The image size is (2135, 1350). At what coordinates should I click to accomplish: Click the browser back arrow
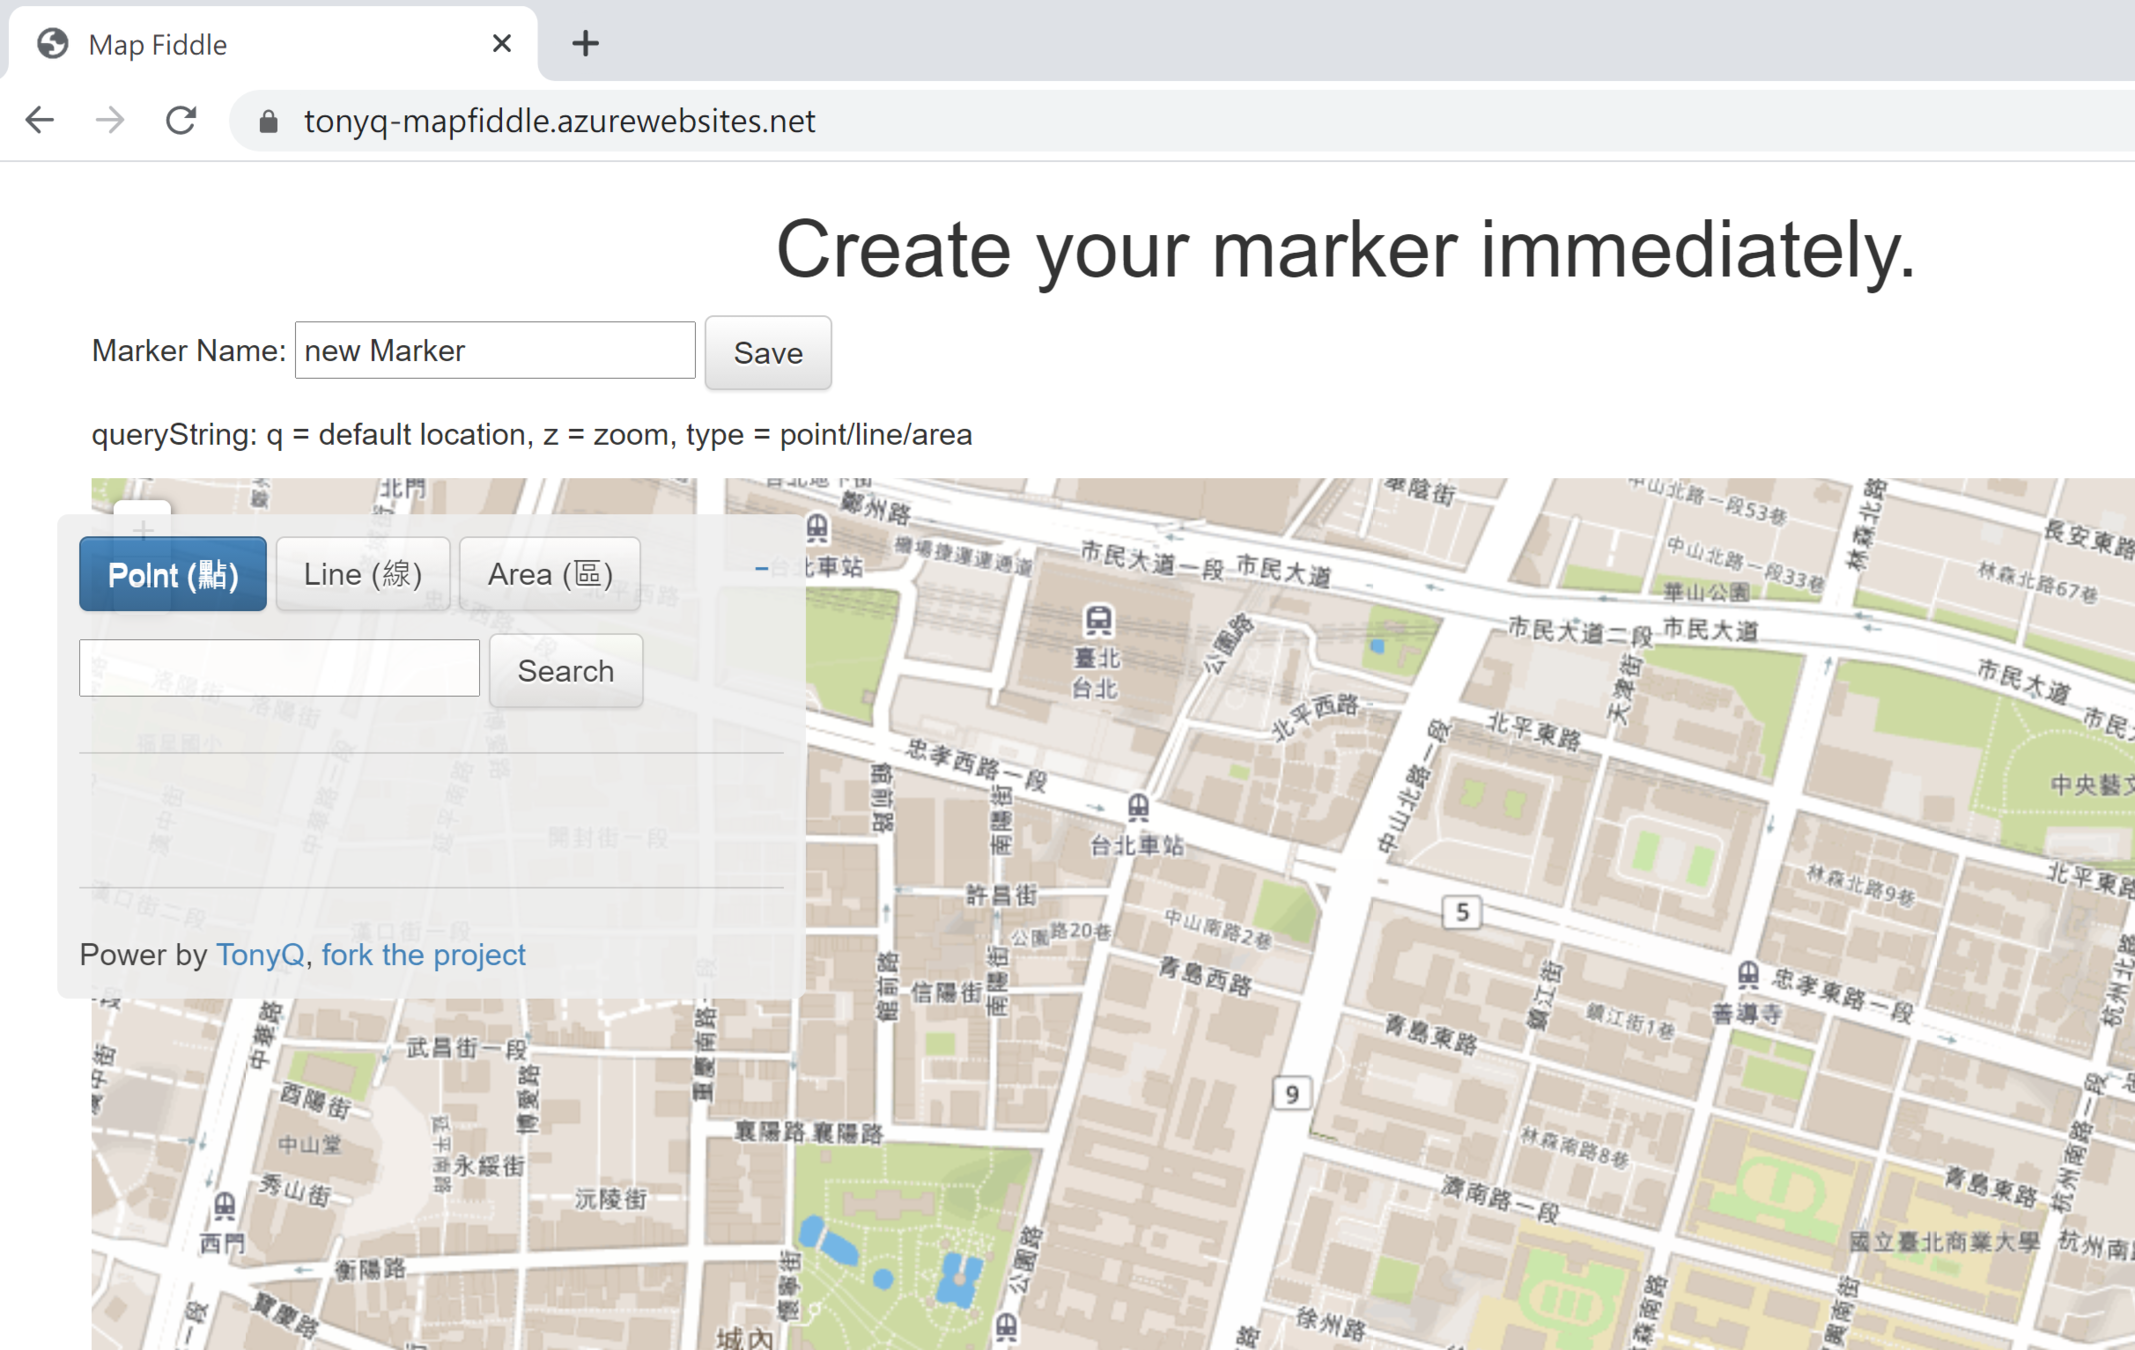click(40, 121)
